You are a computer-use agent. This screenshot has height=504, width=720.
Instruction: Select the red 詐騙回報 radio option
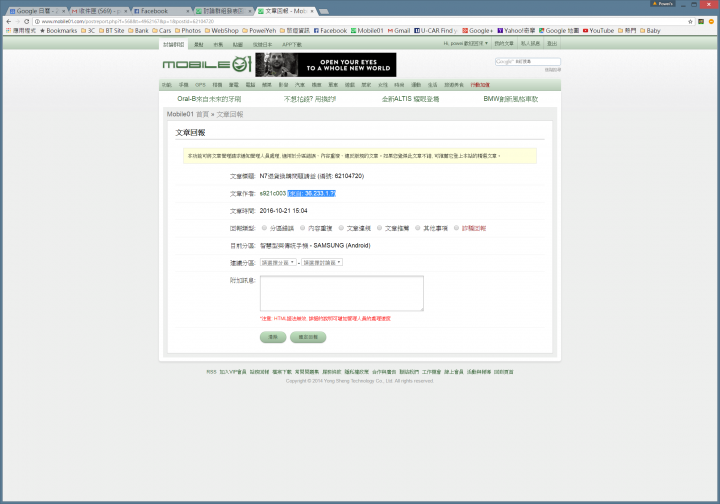456,228
